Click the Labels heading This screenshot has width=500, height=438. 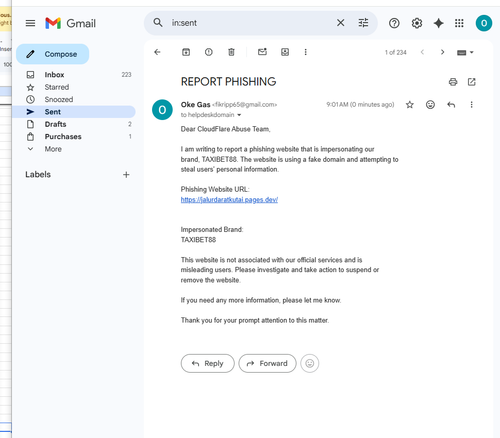coord(38,174)
